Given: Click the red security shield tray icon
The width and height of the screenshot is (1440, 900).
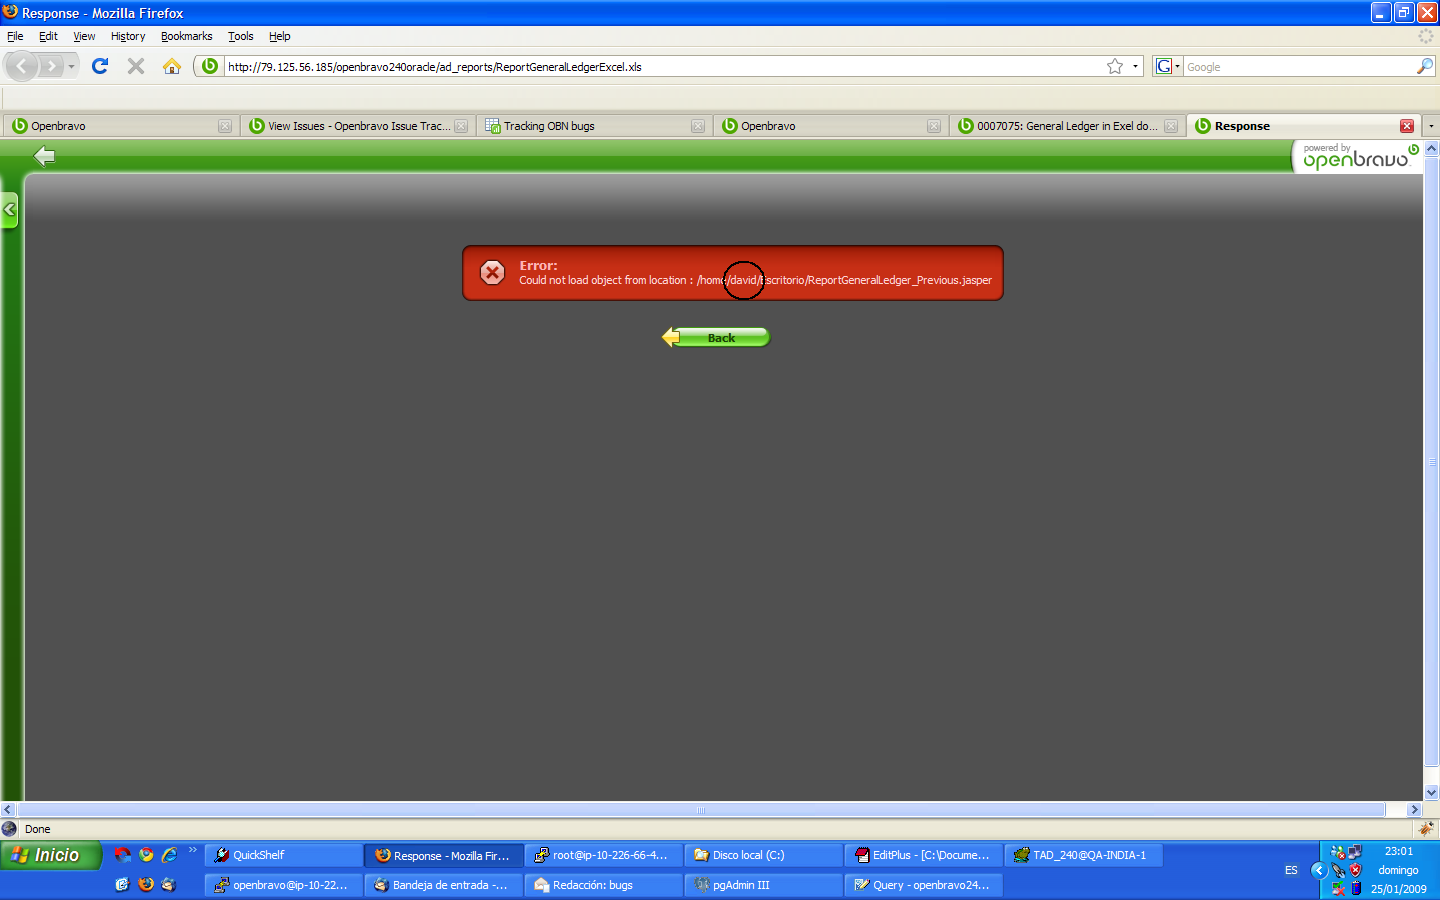Looking at the screenshot, I should (1356, 870).
